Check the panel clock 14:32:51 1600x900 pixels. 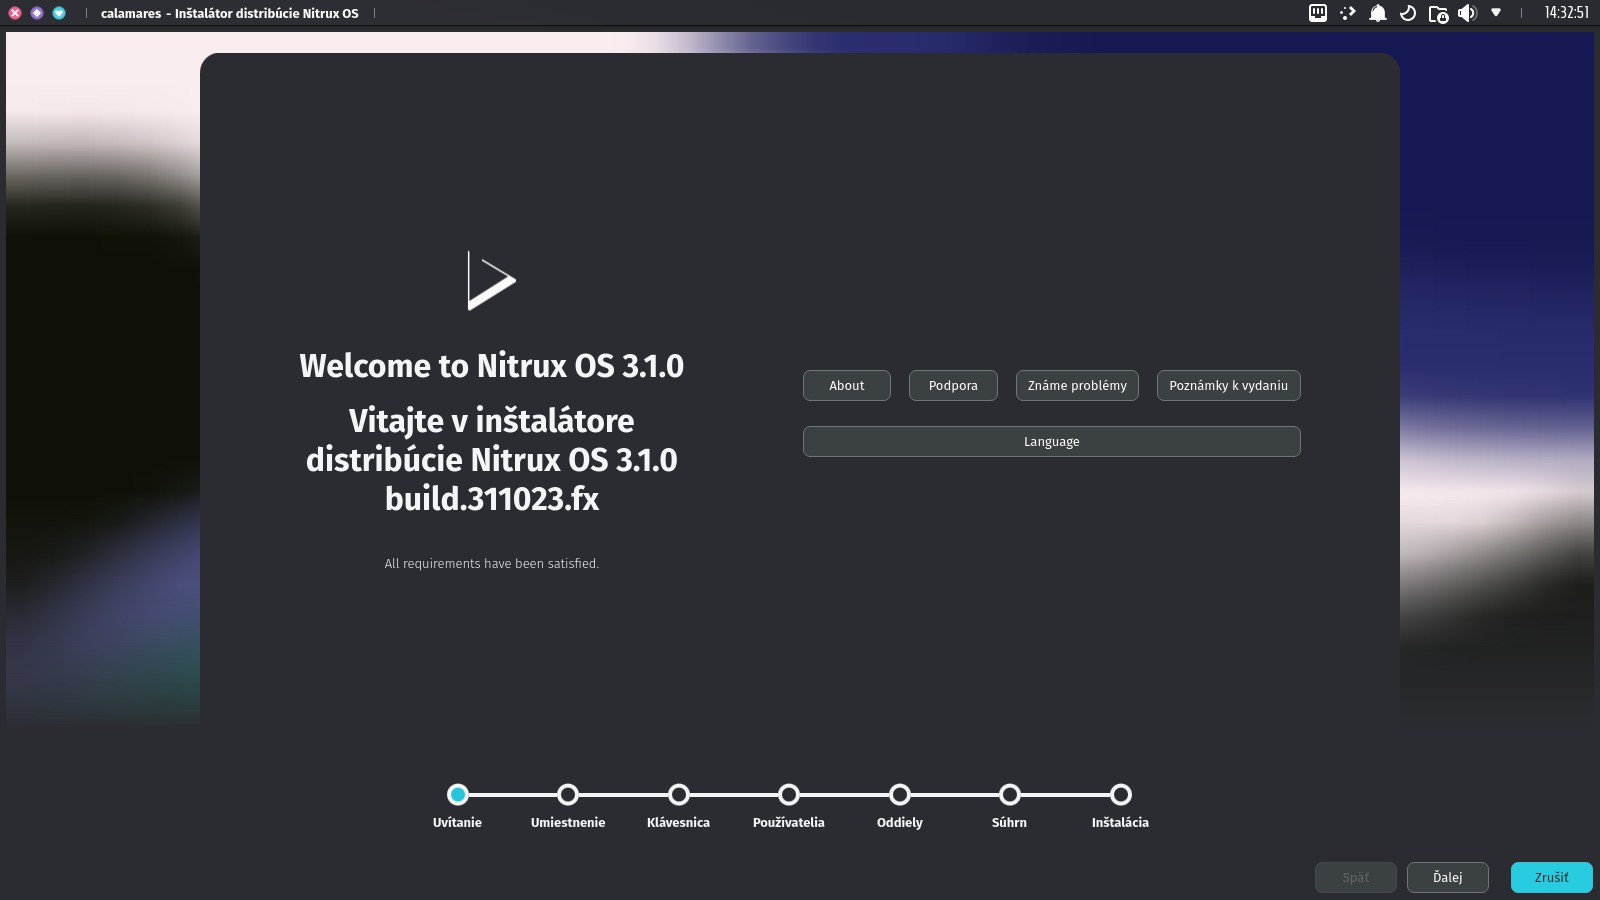click(1566, 13)
